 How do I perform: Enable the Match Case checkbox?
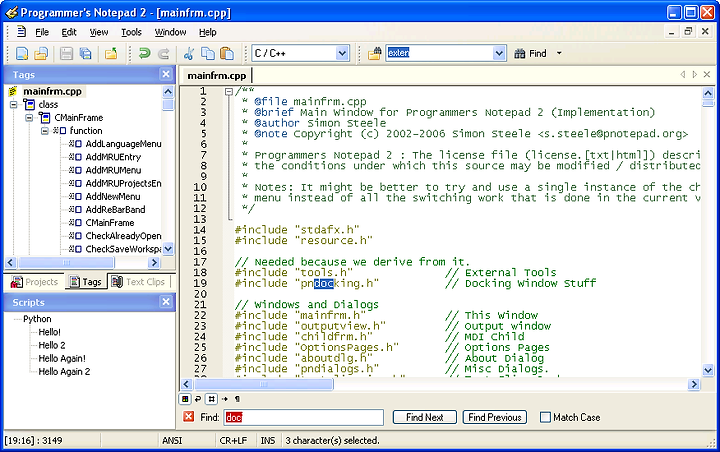tap(545, 417)
